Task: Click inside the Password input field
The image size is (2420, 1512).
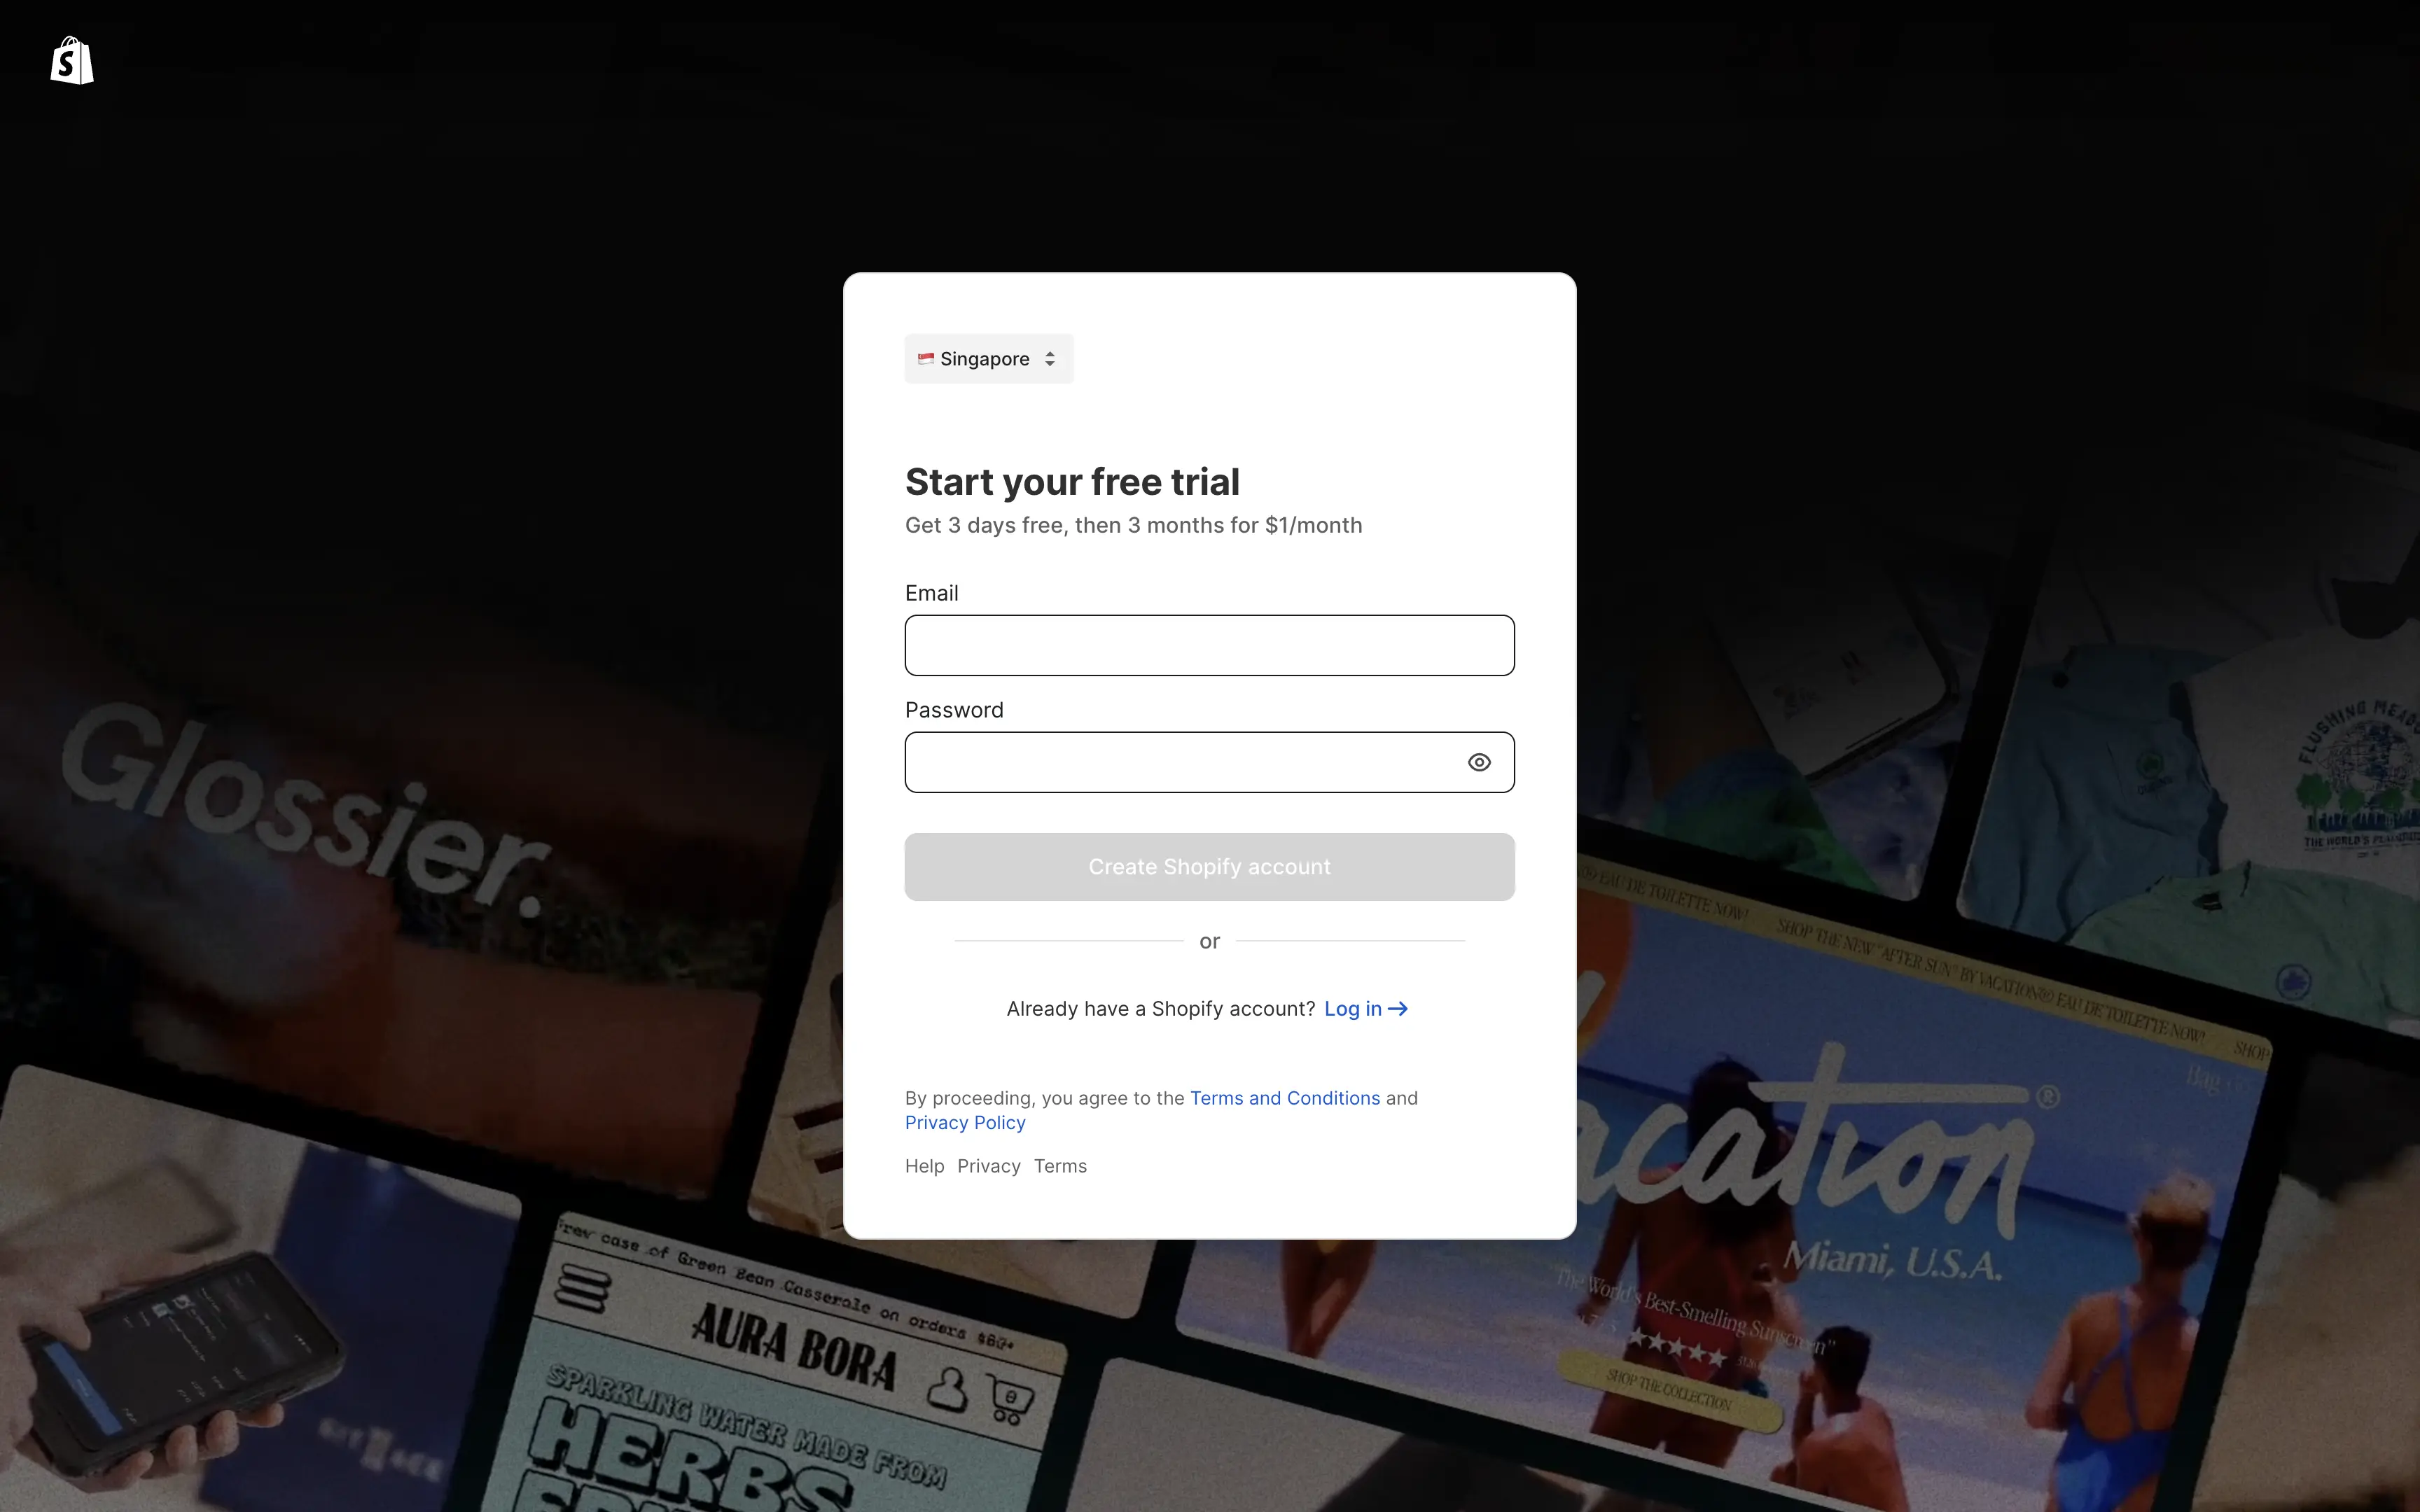Action: pyautogui.click(x=1180, y=762)
